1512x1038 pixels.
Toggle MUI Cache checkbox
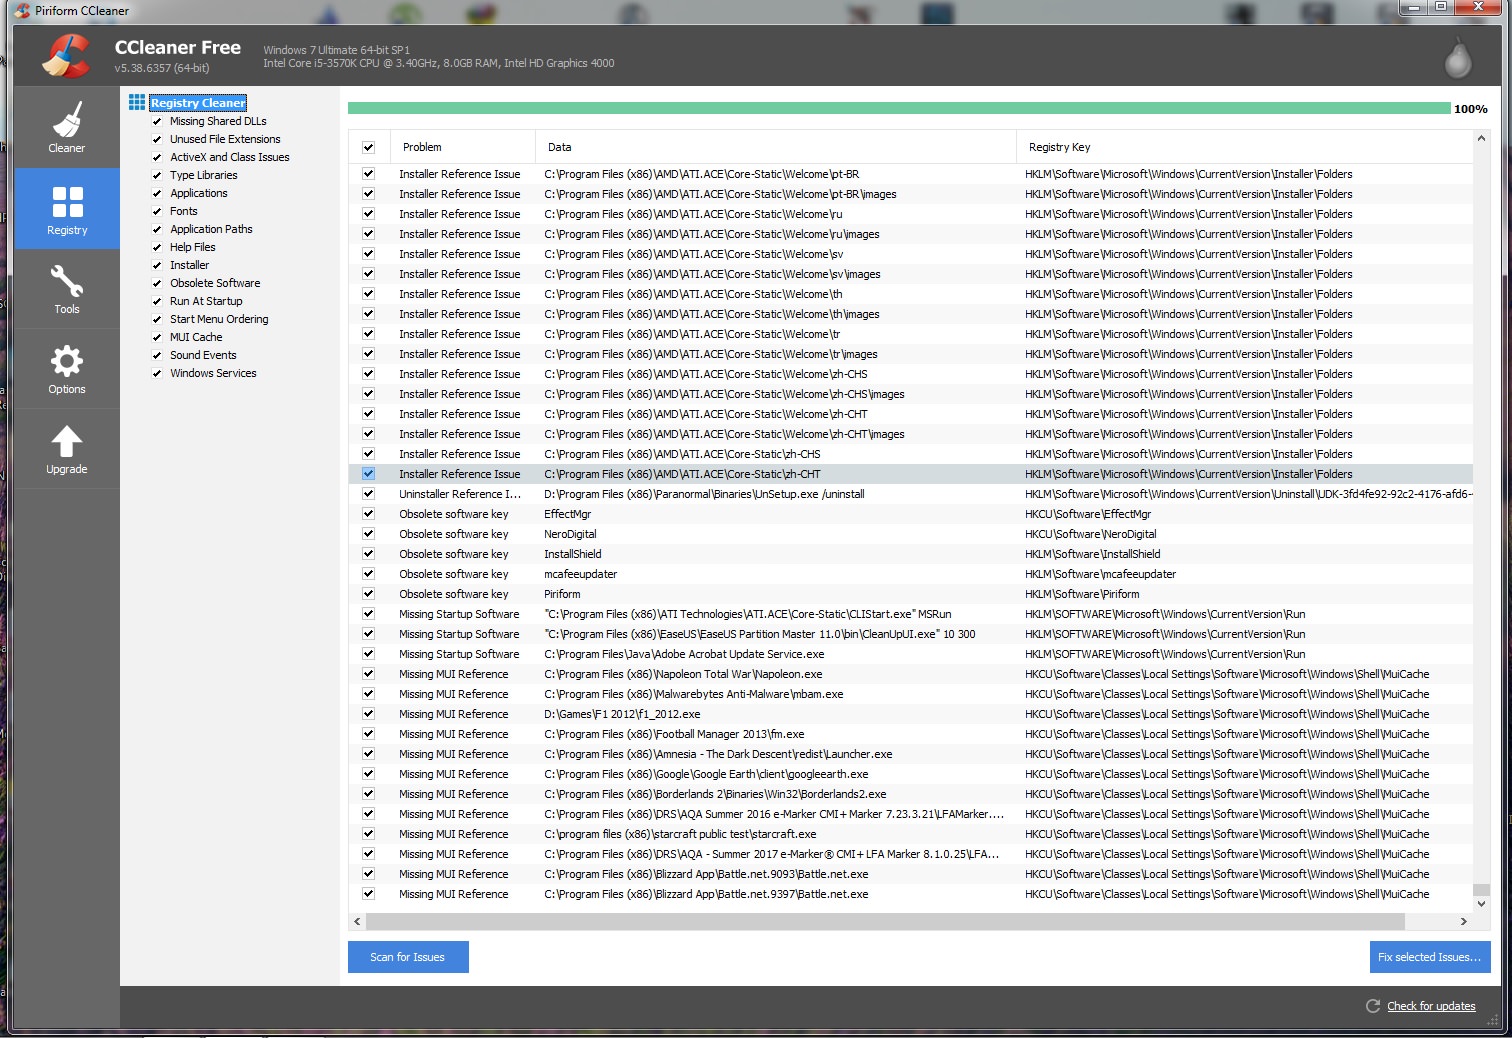[x=157, y=337]
